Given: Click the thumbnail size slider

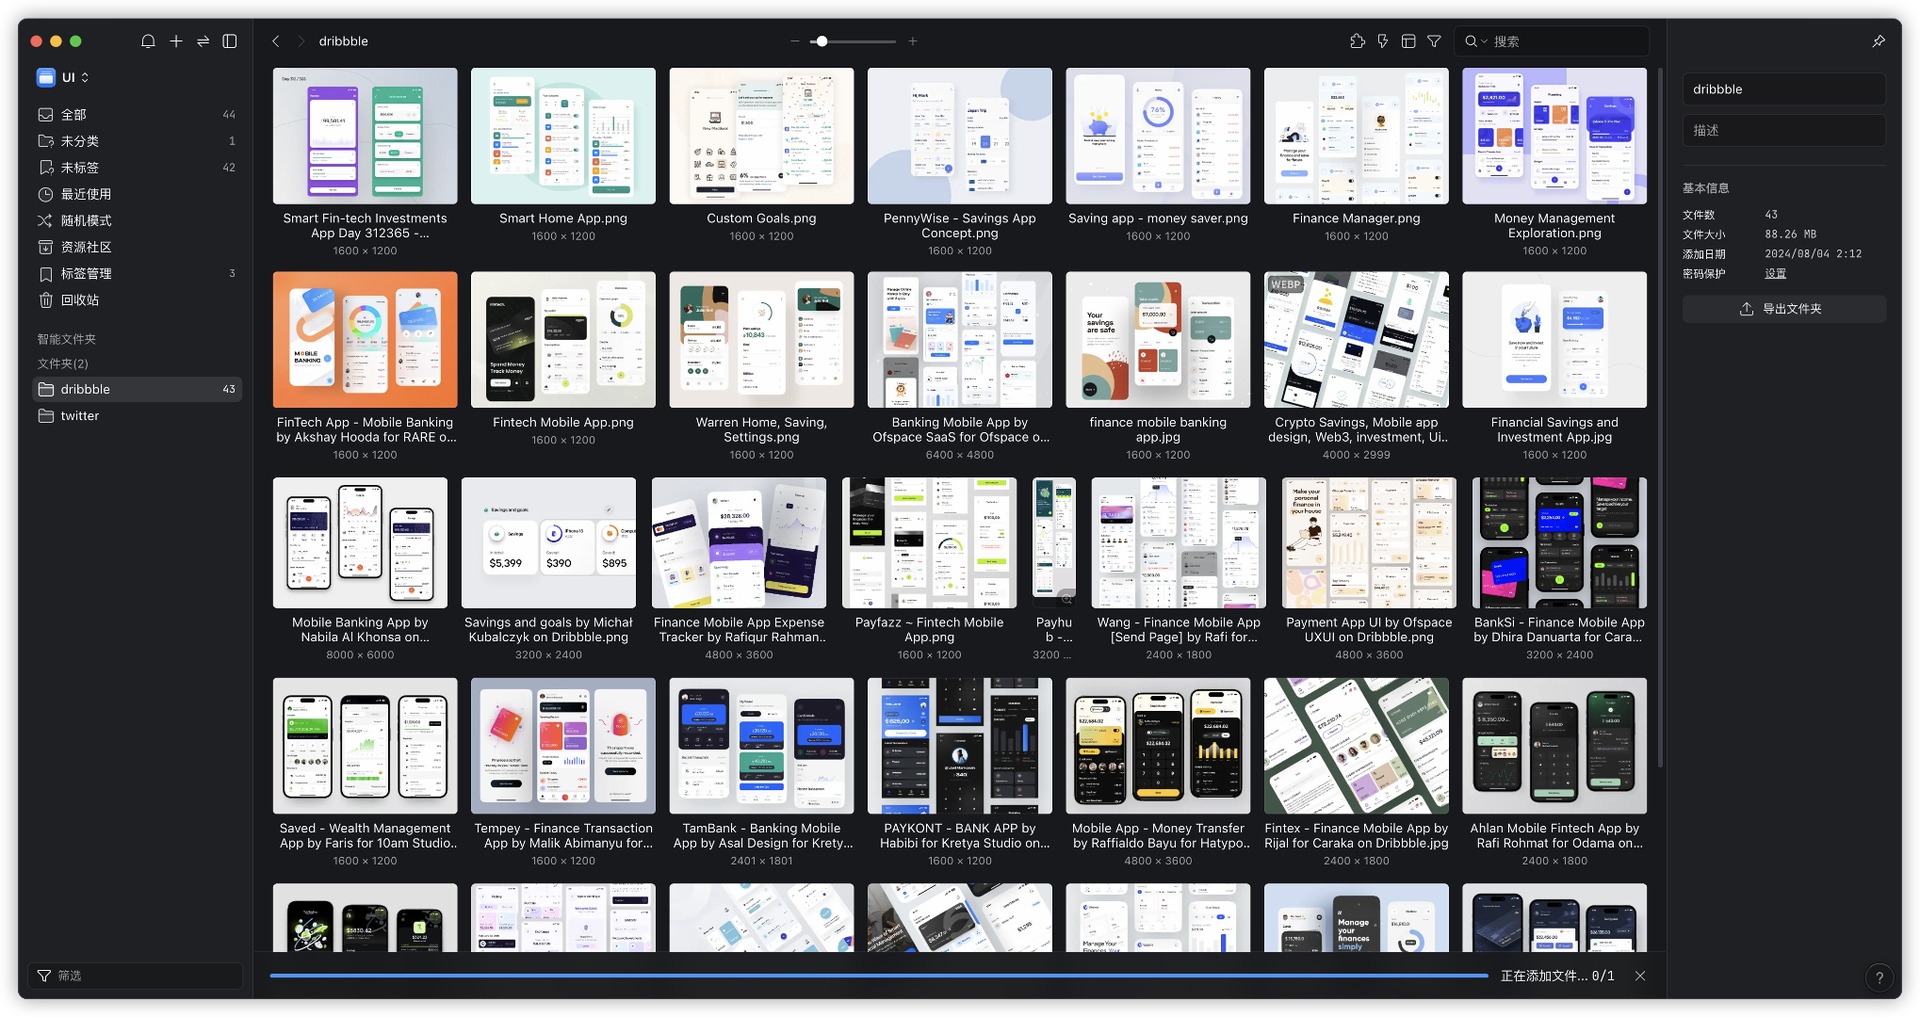Looking at the screenshot, I should pos(852,41).
